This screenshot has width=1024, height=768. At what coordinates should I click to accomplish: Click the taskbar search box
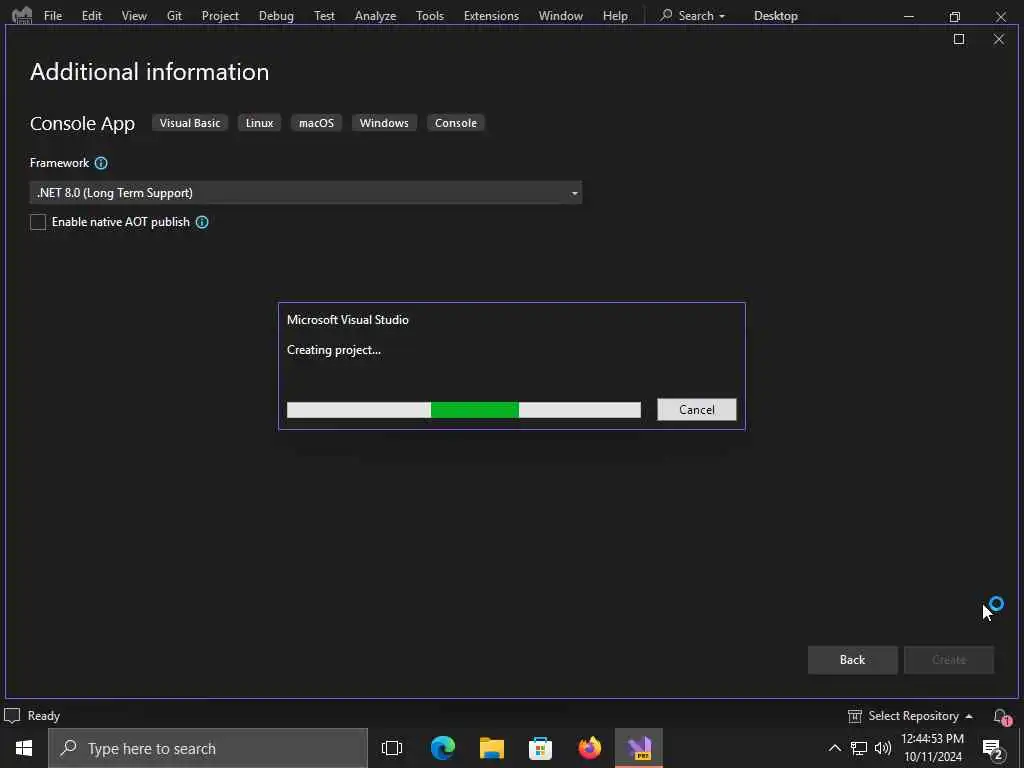pyautogui.click(x=208, y=748)
